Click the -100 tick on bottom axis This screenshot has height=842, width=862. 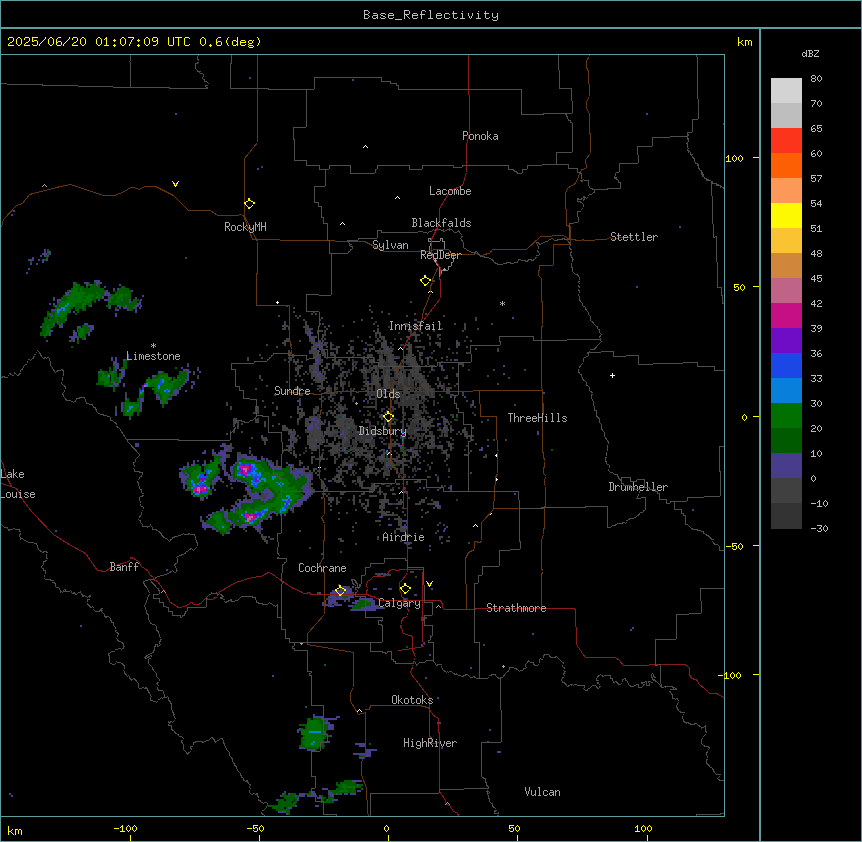click(x=125, y=828)
